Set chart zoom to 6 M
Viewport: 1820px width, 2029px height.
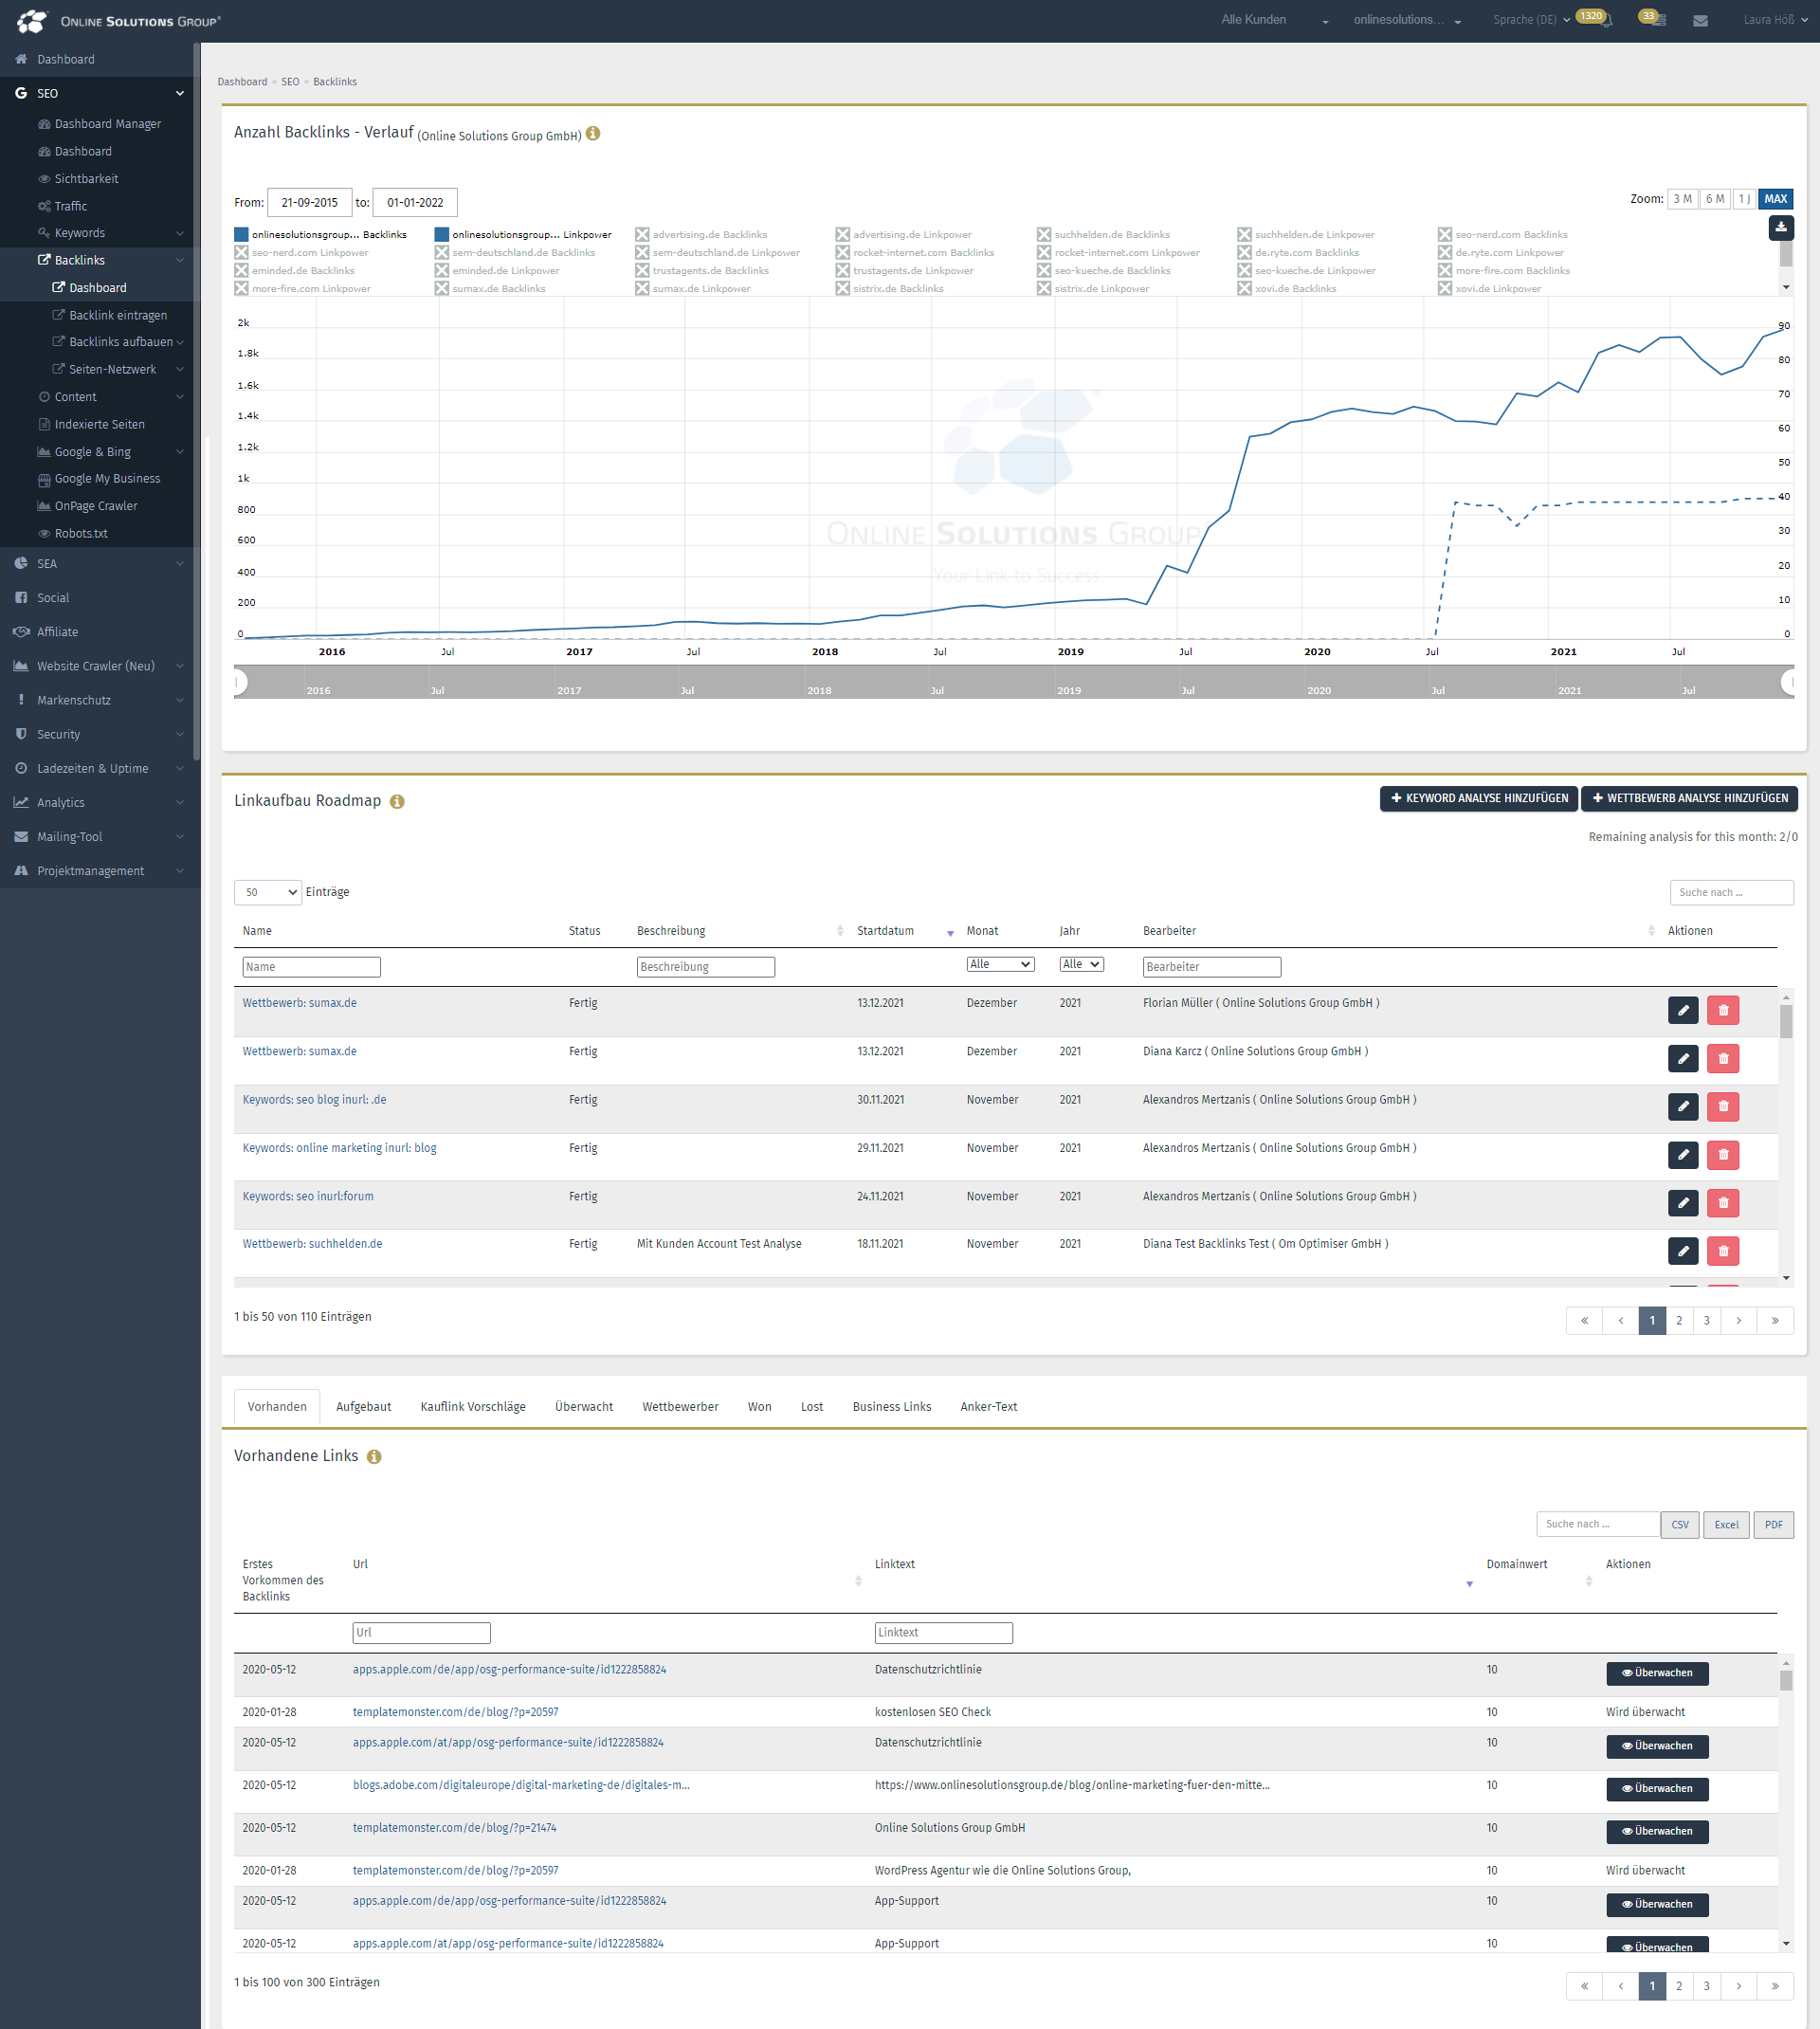[x=1714, y=199]
